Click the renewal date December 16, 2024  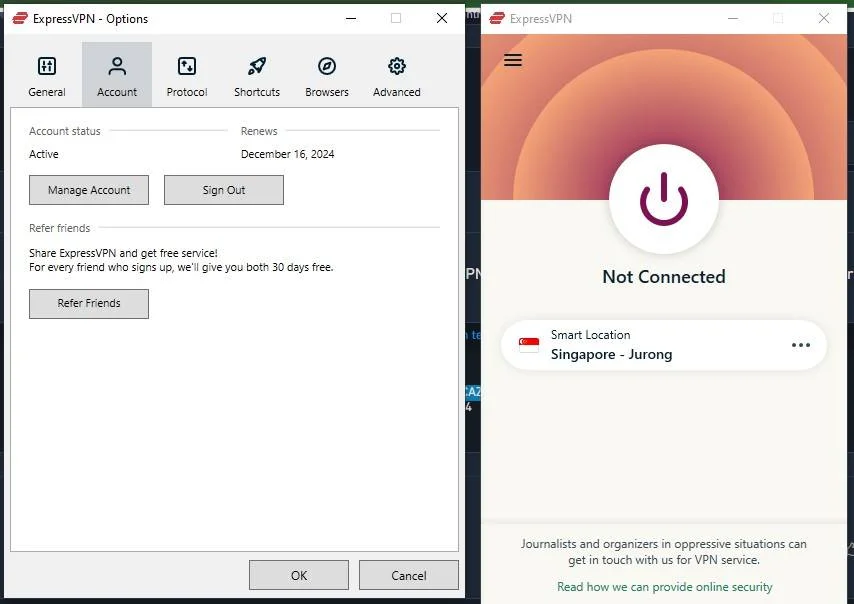coord(288,154)
